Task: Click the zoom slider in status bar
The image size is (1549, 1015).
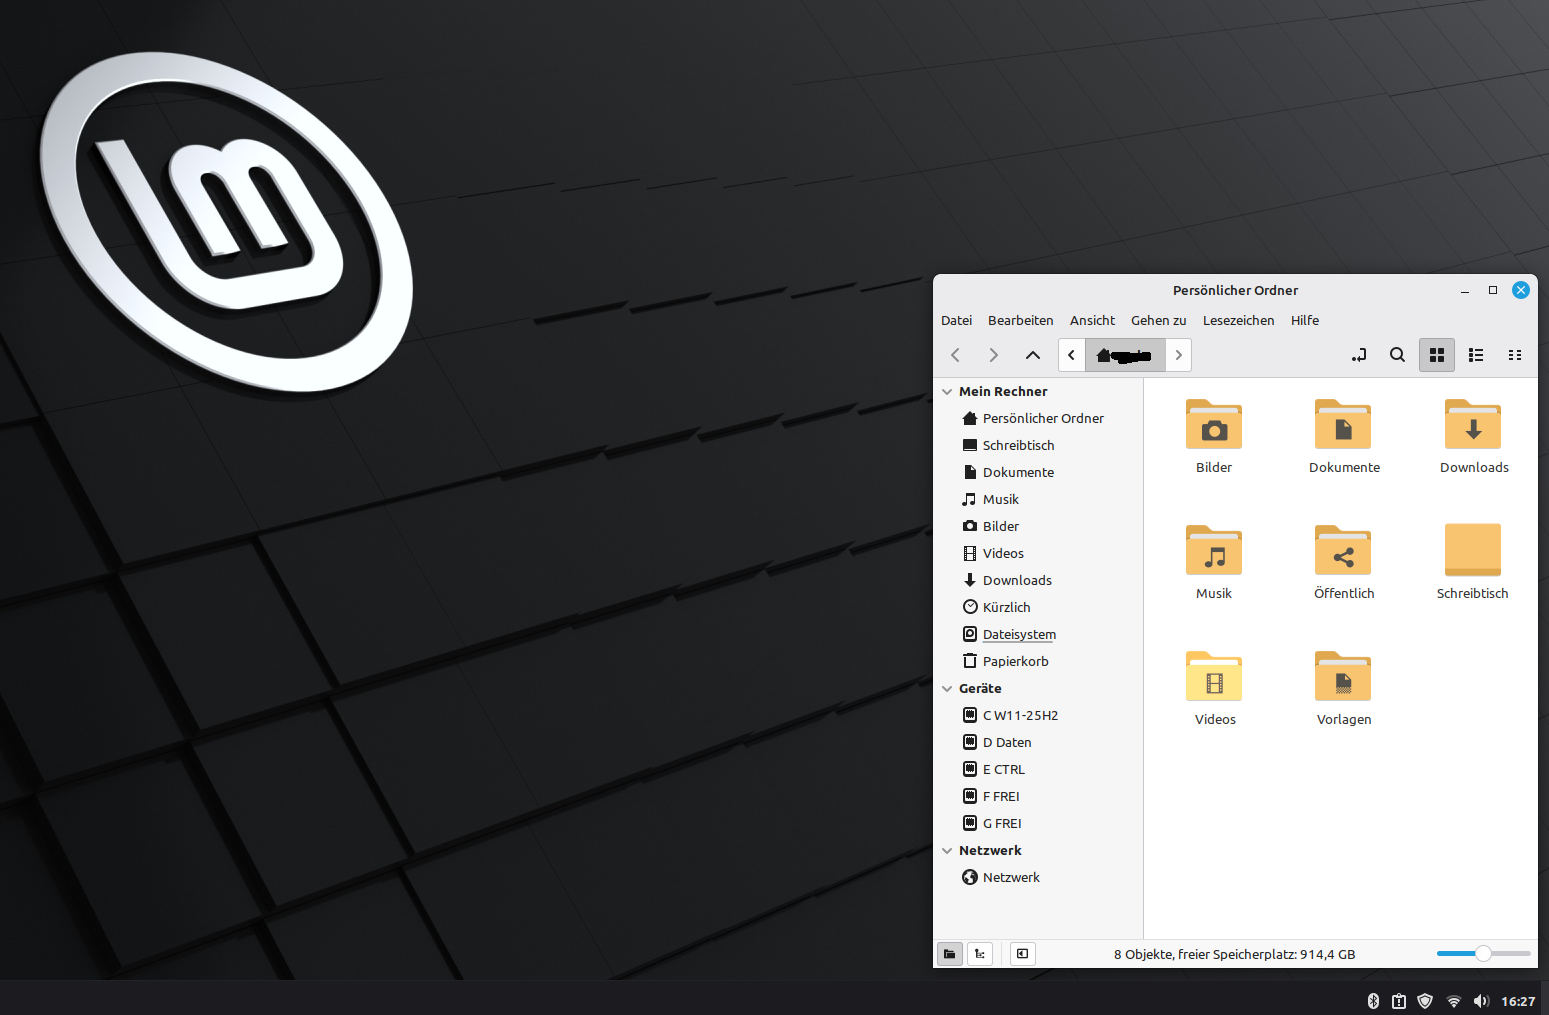Action: coord(1484,954)
